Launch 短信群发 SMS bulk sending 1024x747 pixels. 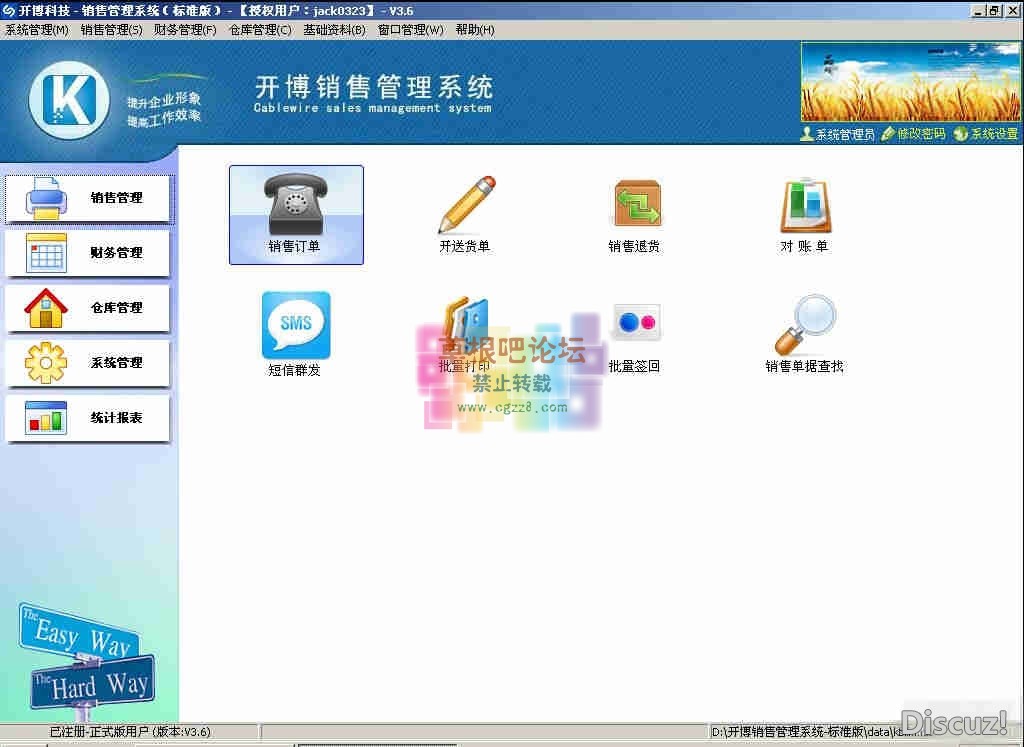(295, 324)
